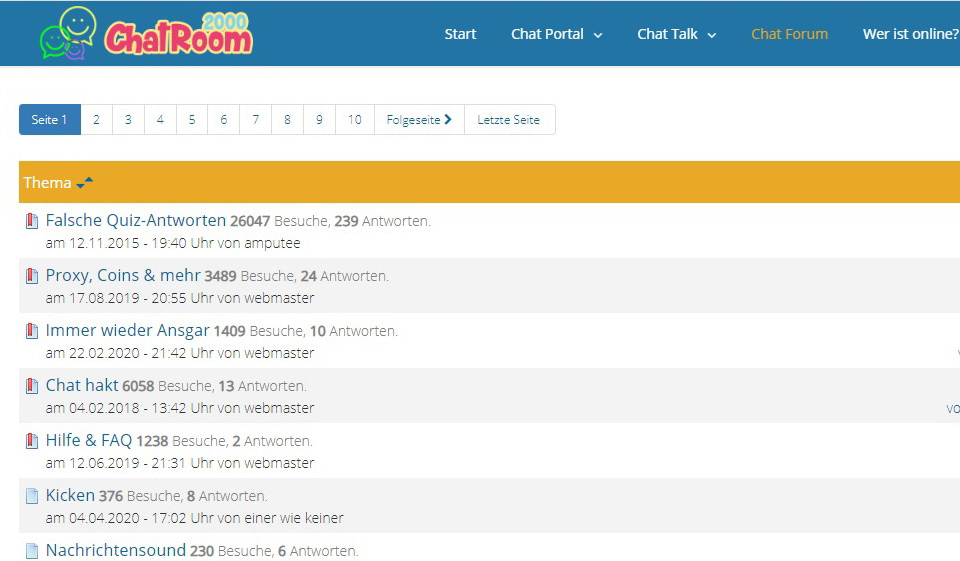Viewport: 960px width, 561px height.
Task: Go to forum page 10
Action: pos(354,119)
